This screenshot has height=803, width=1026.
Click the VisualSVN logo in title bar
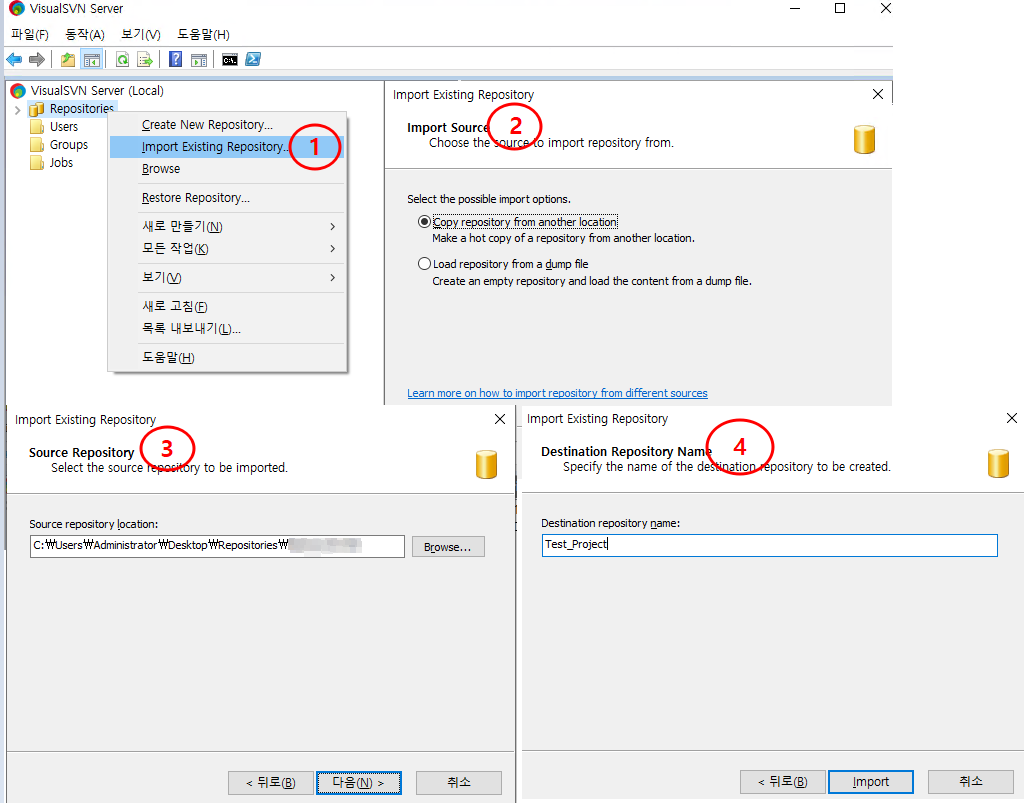17,9
